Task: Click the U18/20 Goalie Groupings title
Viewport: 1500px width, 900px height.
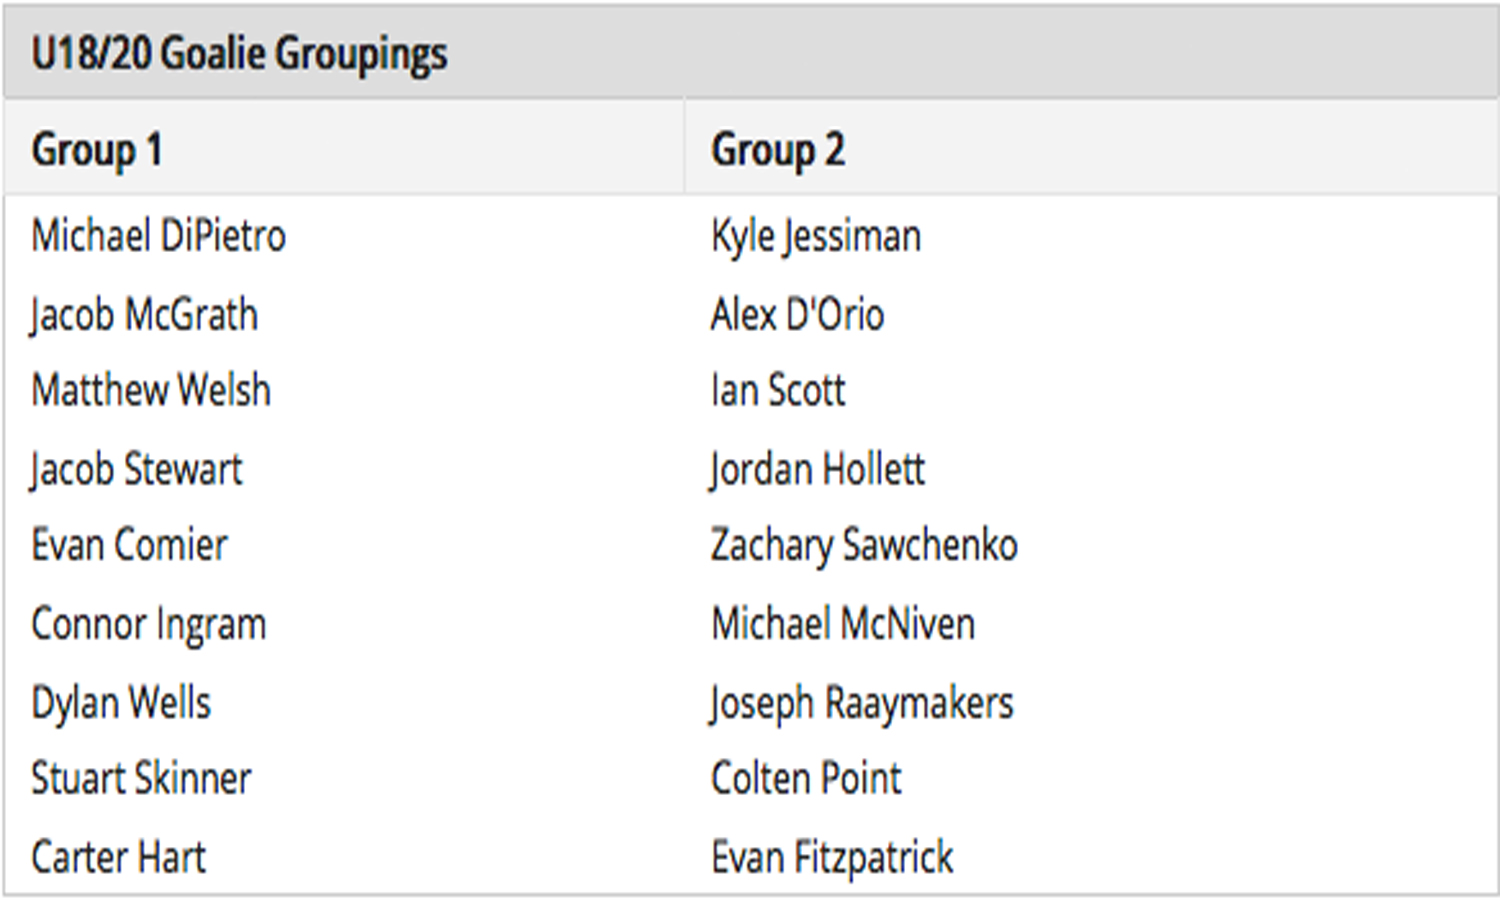Action: pos(239,54)
